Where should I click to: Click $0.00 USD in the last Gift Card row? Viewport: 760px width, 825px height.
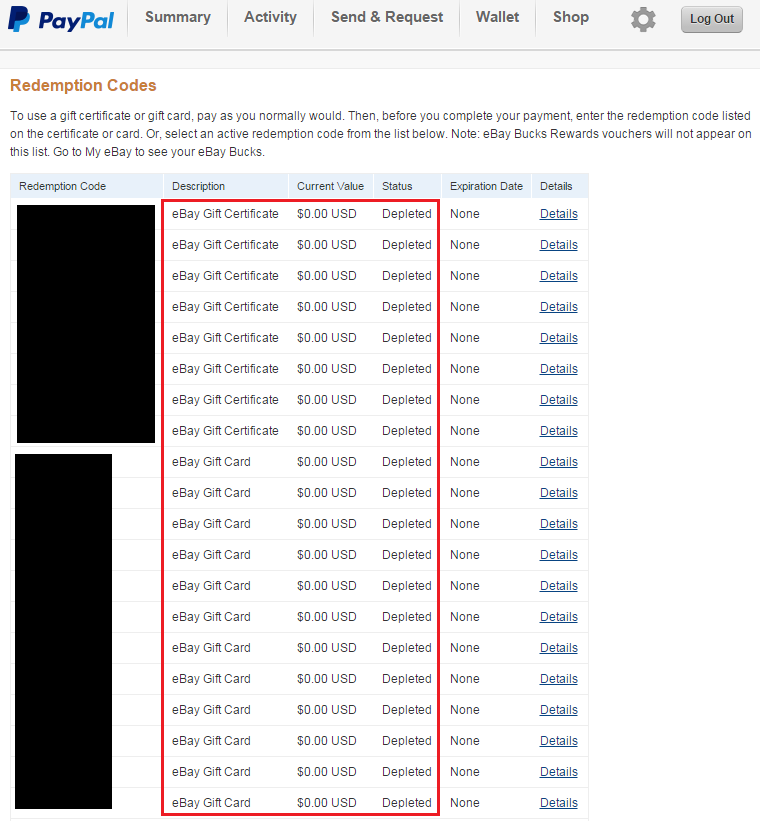[326, 804]
